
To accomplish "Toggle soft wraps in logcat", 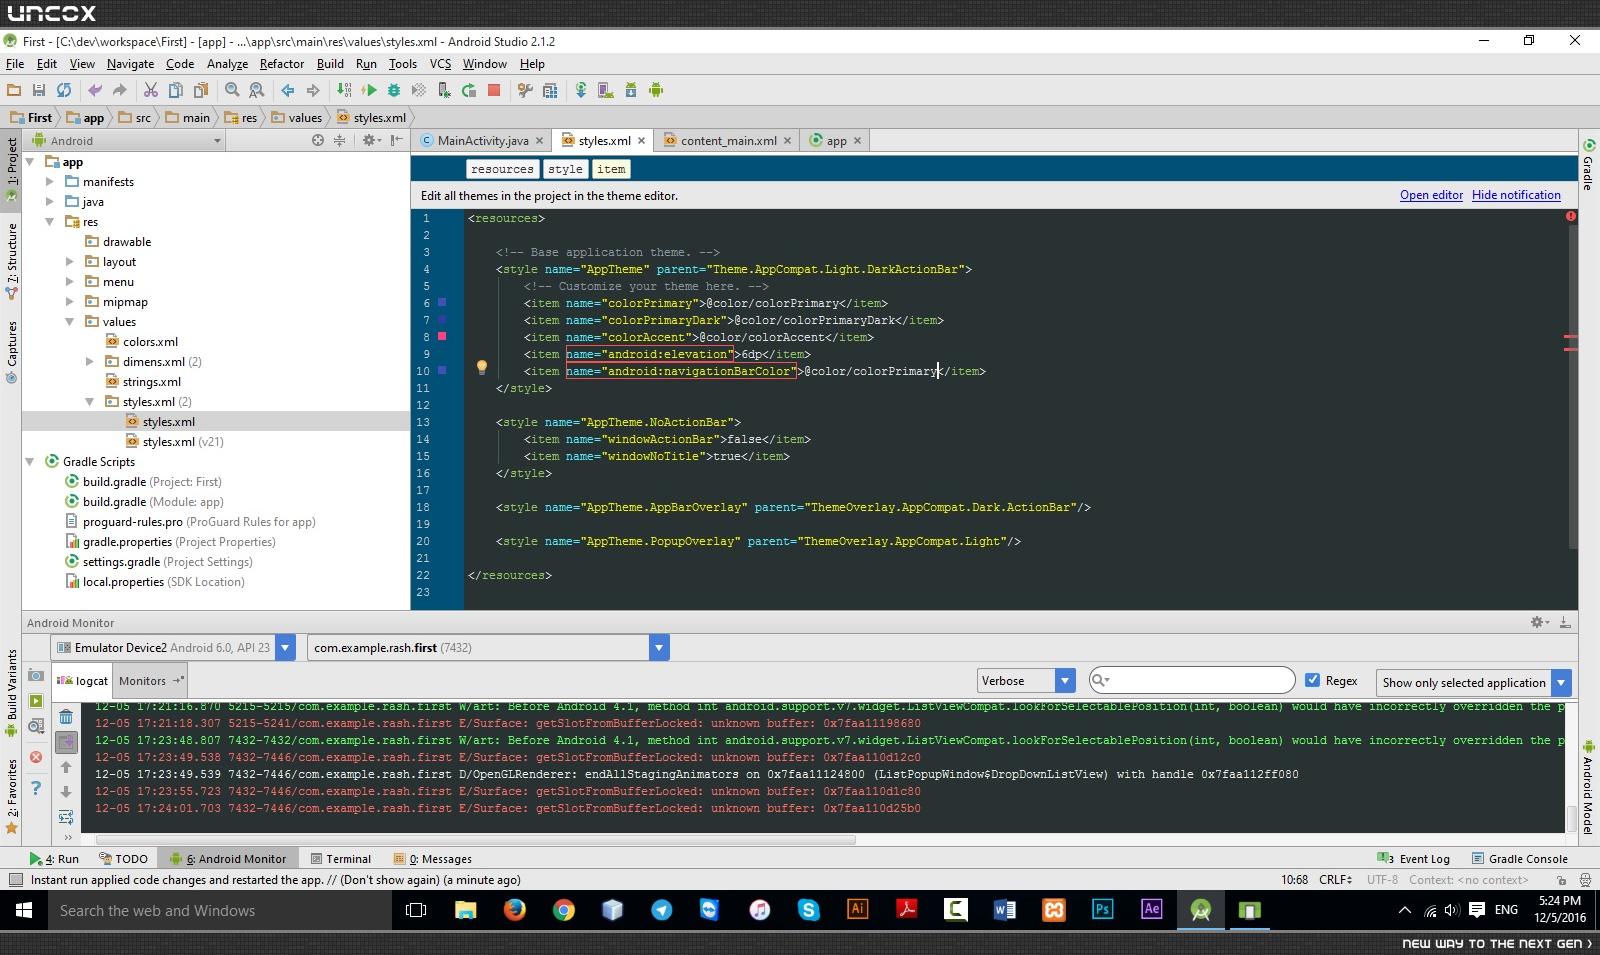I will 66,817.
